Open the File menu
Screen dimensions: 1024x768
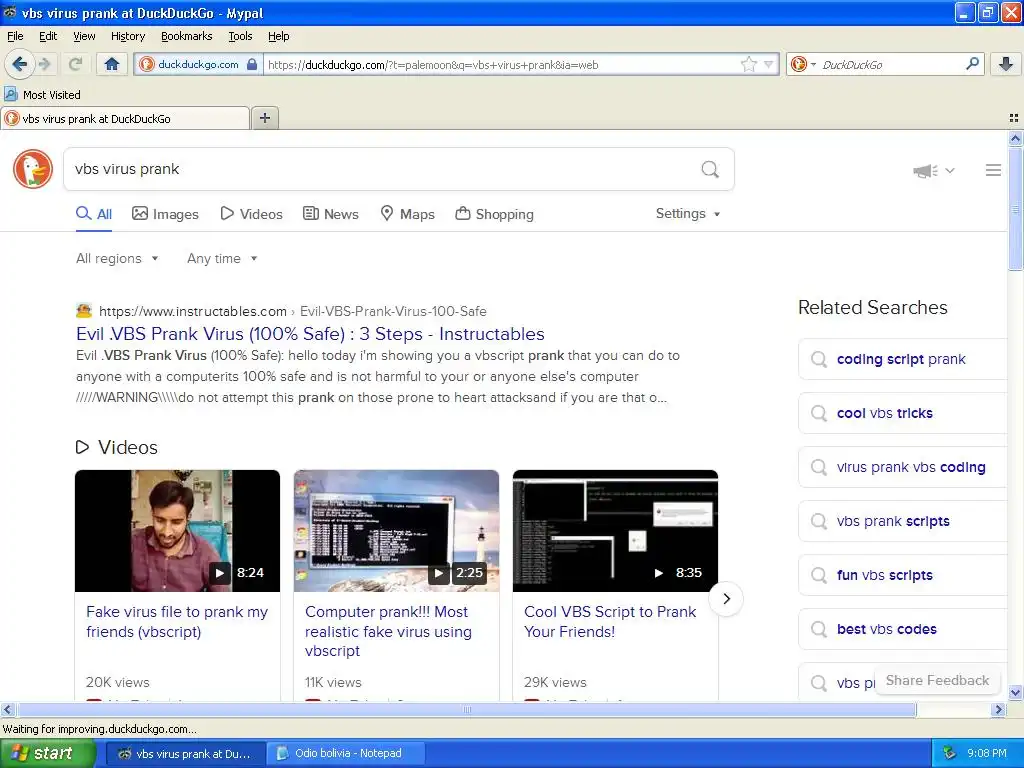15,36
